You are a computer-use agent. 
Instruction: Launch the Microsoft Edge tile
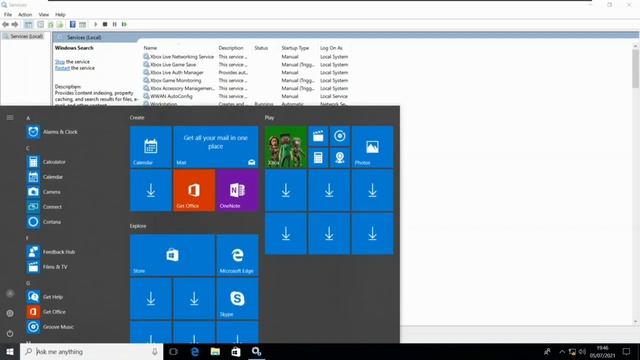tap(238, 255)
